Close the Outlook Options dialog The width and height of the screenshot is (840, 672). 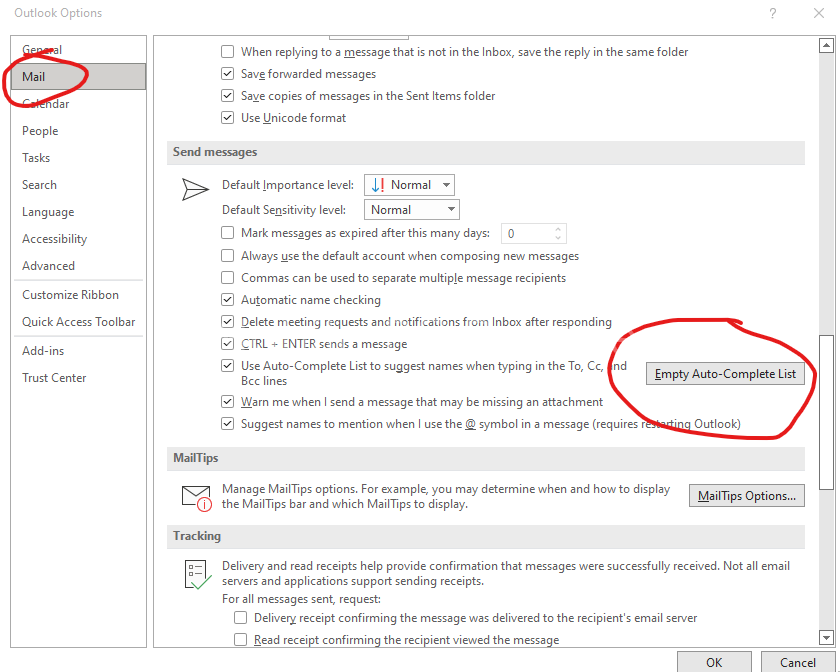coord(817,14)
